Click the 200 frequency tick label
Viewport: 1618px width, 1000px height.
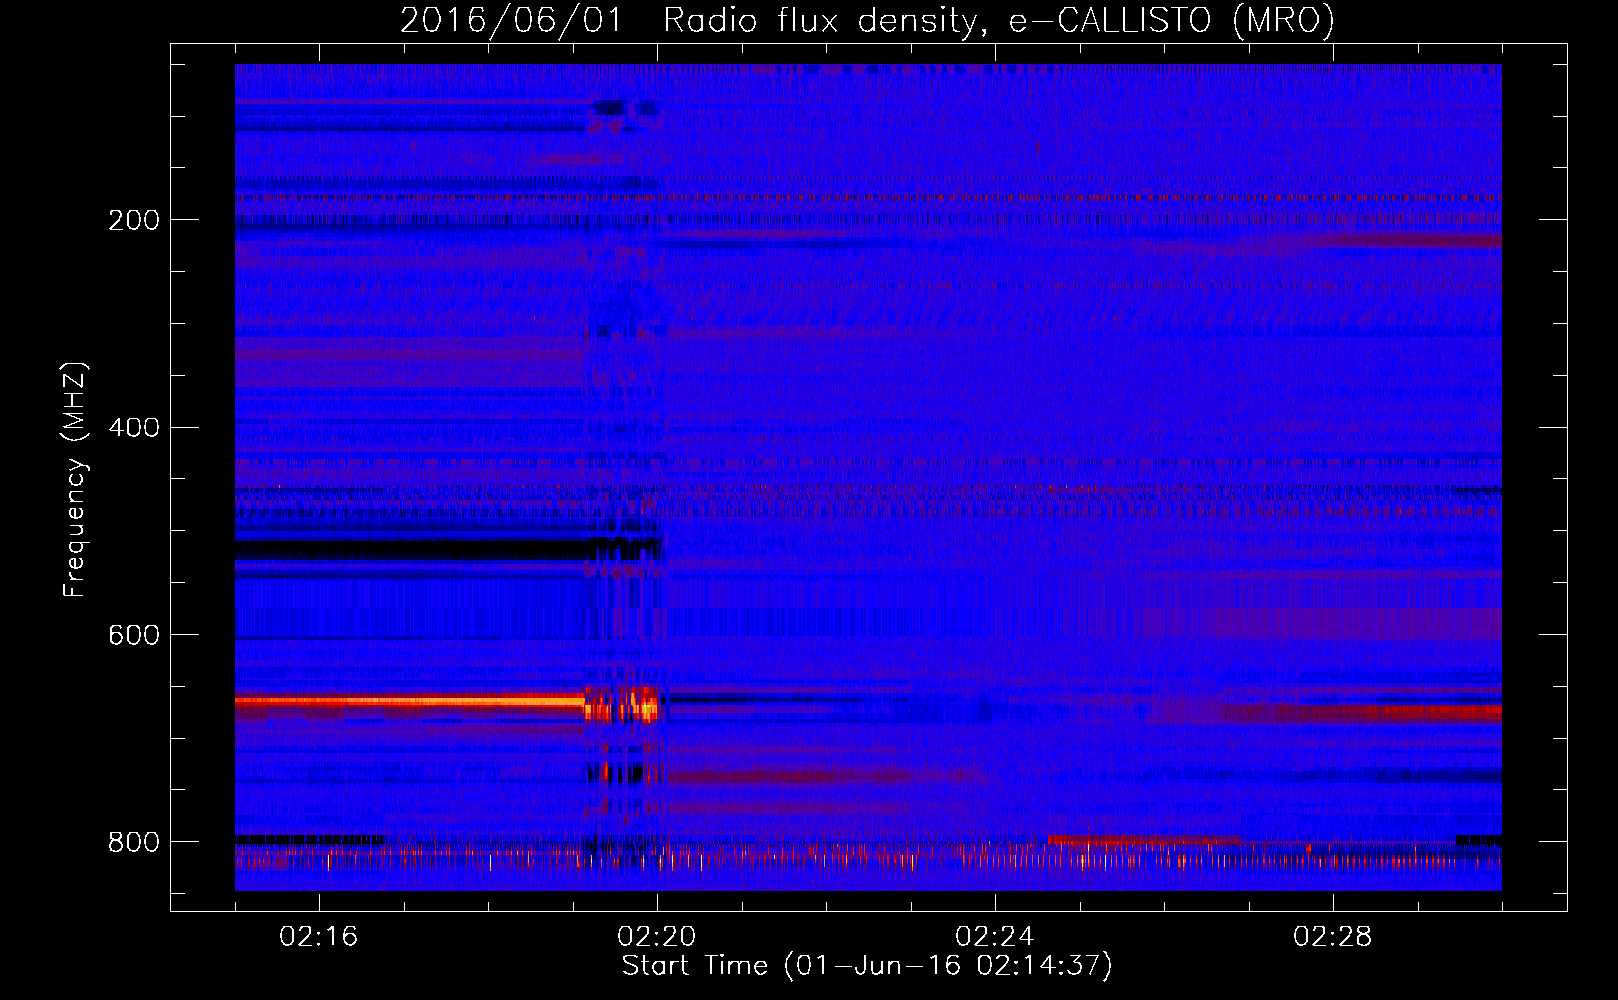[134, 220]
